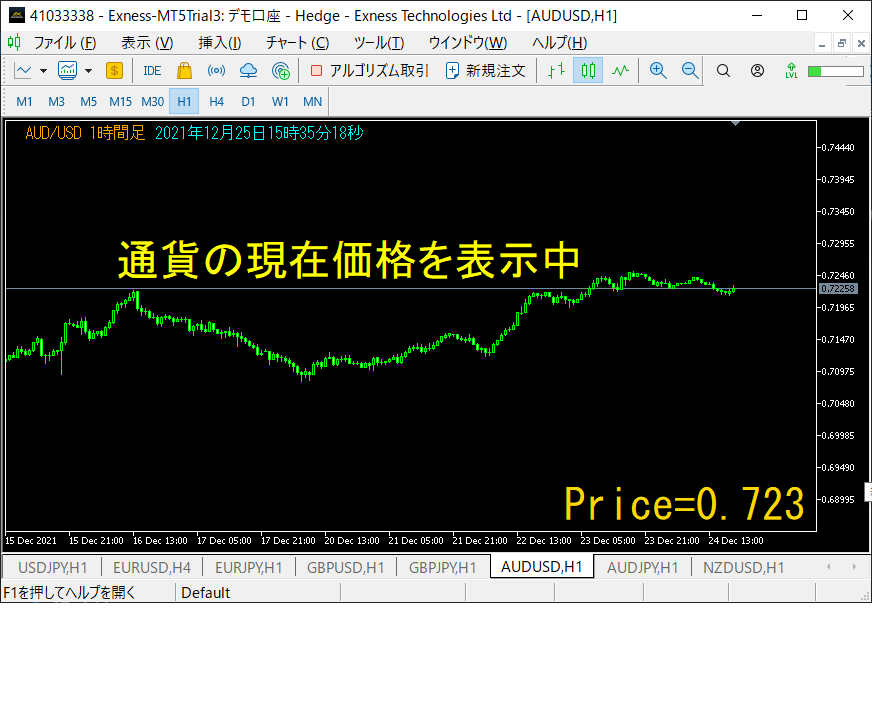872x704 pixels.
Task: Switch to AUDJPY,H1 chart tab
Action: click(x=642, y=567)
